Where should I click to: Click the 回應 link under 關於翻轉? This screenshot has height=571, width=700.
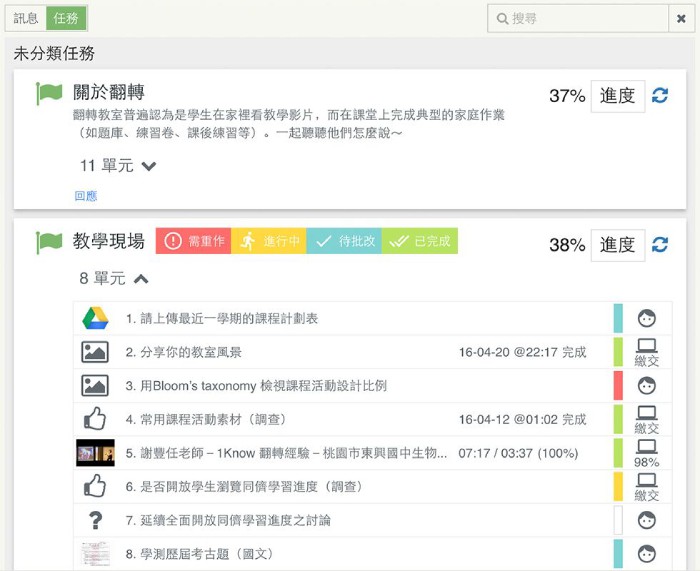[86, 196]
